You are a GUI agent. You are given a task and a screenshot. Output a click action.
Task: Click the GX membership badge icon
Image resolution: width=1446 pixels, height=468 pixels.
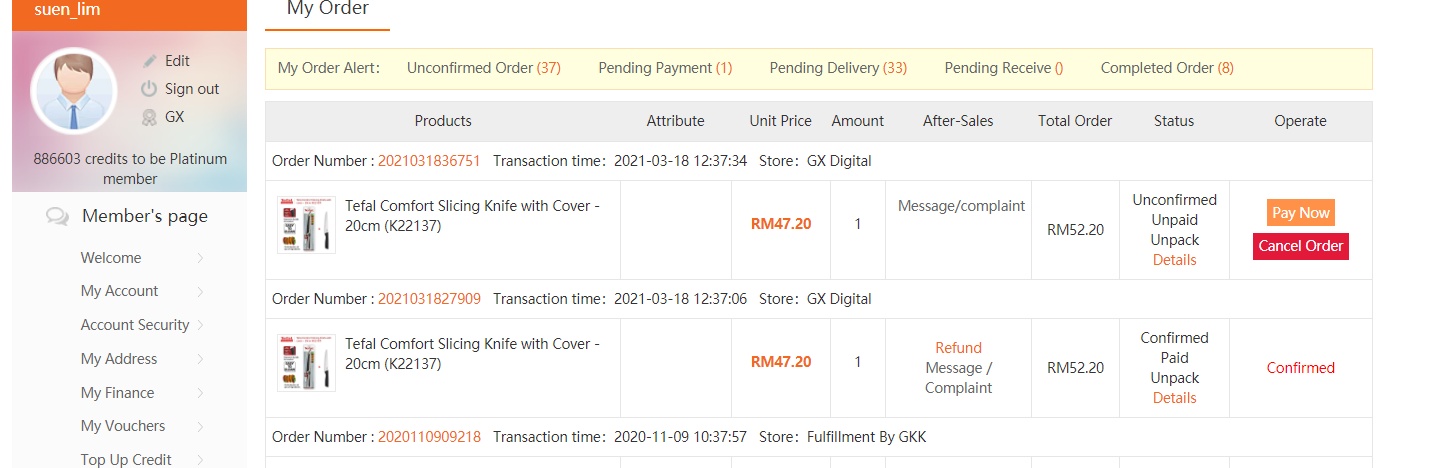click(150, 117)
